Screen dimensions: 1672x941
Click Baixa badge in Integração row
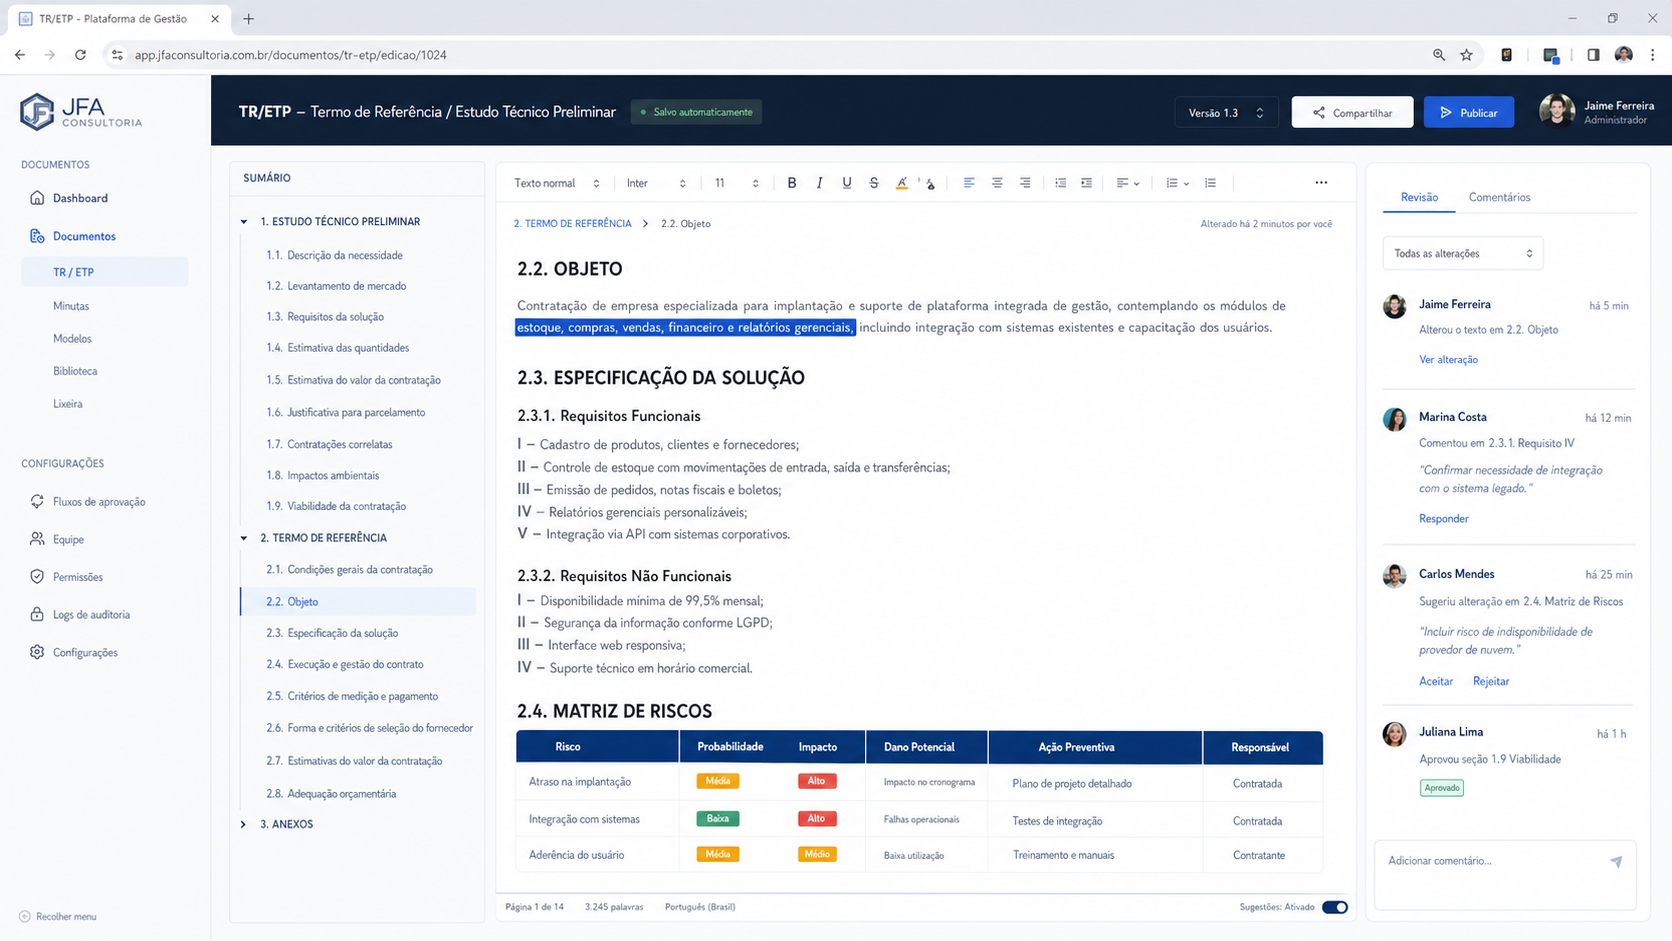coord(717,818)
